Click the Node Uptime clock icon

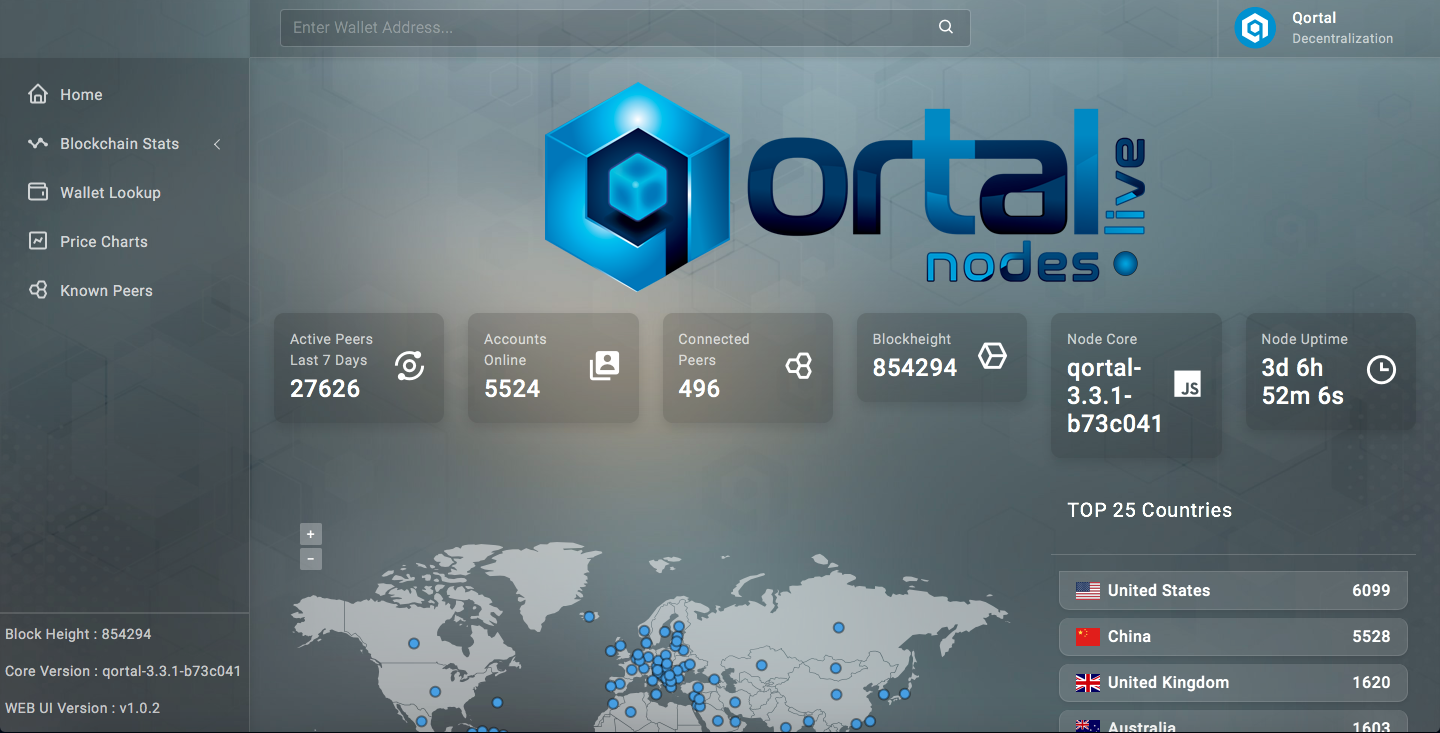pyautogui.click(x=1381, y=370)
